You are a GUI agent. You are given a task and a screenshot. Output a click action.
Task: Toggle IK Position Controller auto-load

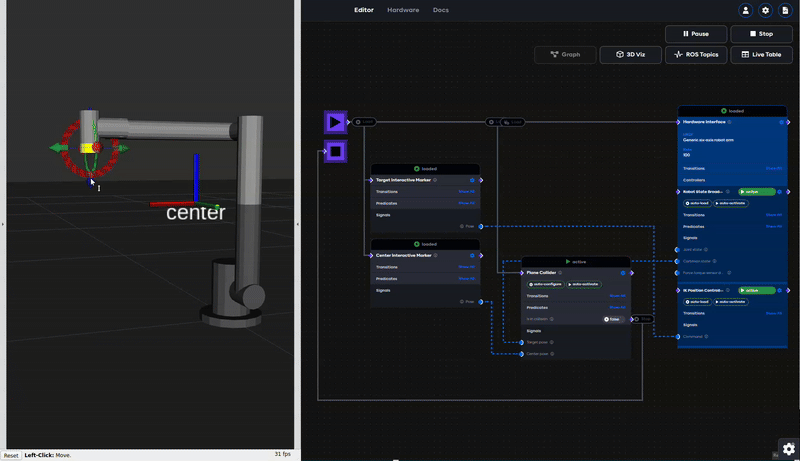(x=697, y=302)
